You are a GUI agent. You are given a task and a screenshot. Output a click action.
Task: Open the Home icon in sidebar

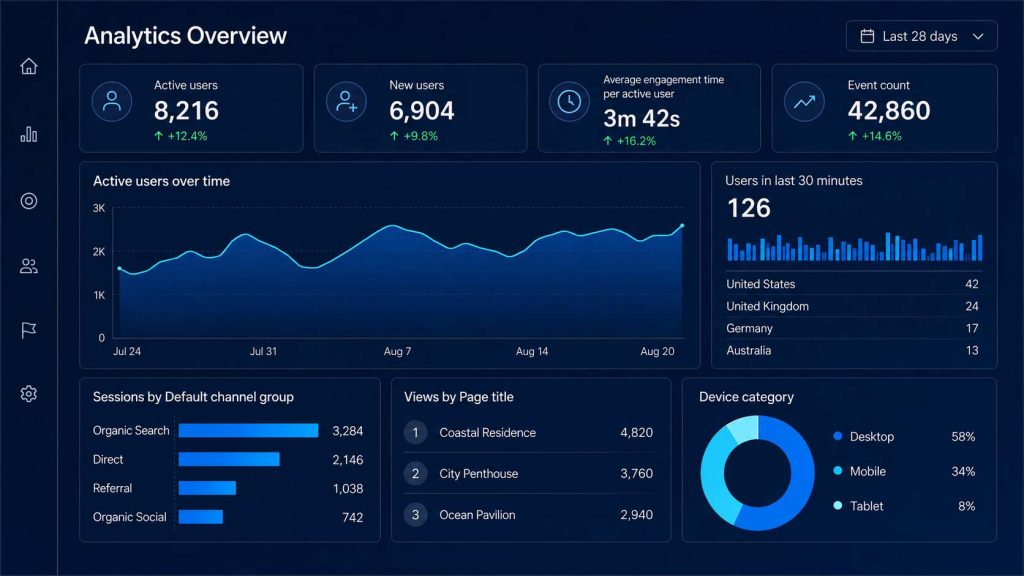(x=28, y=66)
